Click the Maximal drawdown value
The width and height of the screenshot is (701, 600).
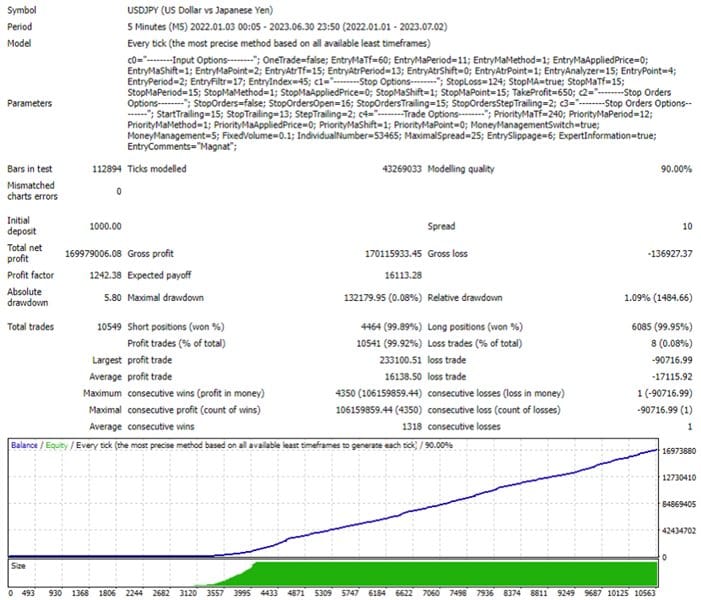click(x=382, y=298)
